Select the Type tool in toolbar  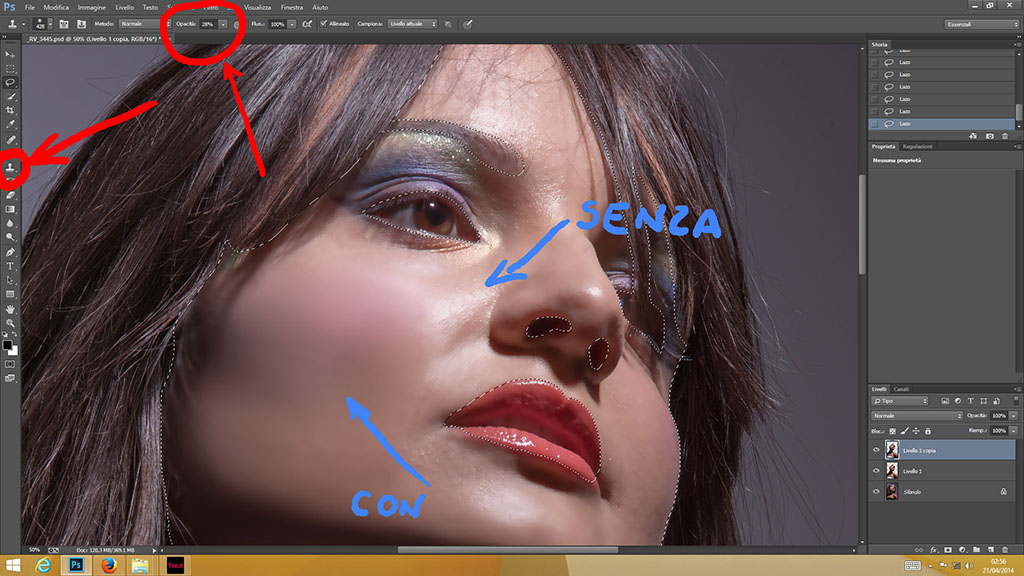[x=11, y=266]
